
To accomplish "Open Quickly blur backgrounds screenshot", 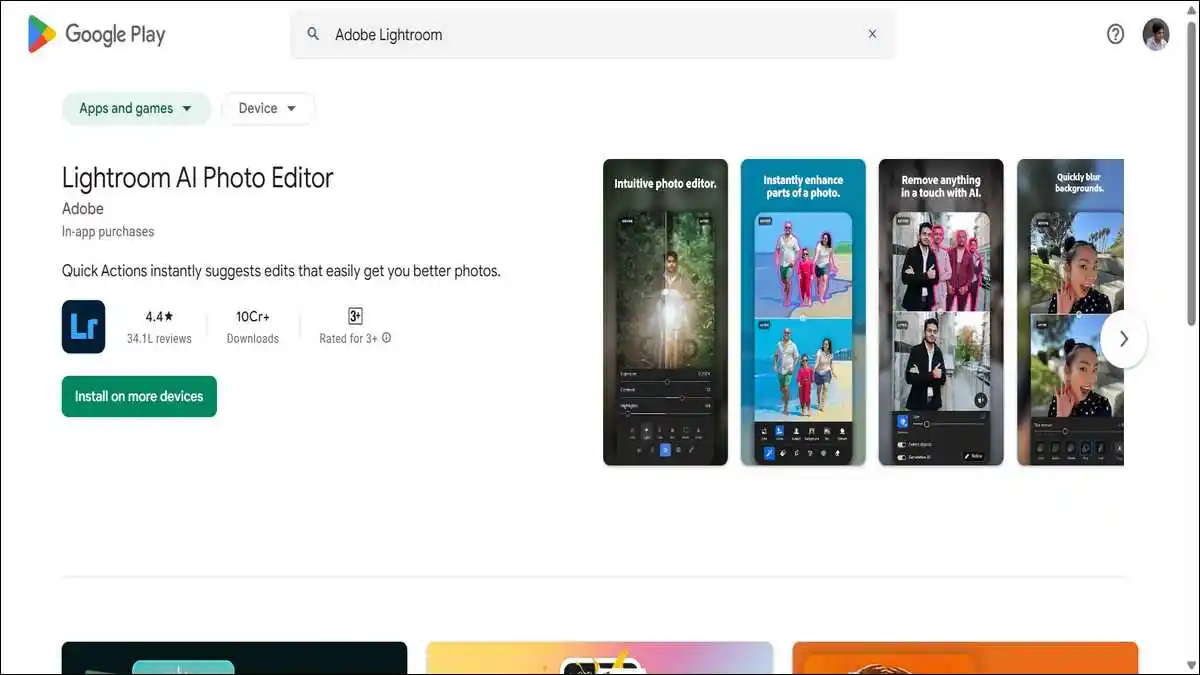I will [x=1070, y=312].
